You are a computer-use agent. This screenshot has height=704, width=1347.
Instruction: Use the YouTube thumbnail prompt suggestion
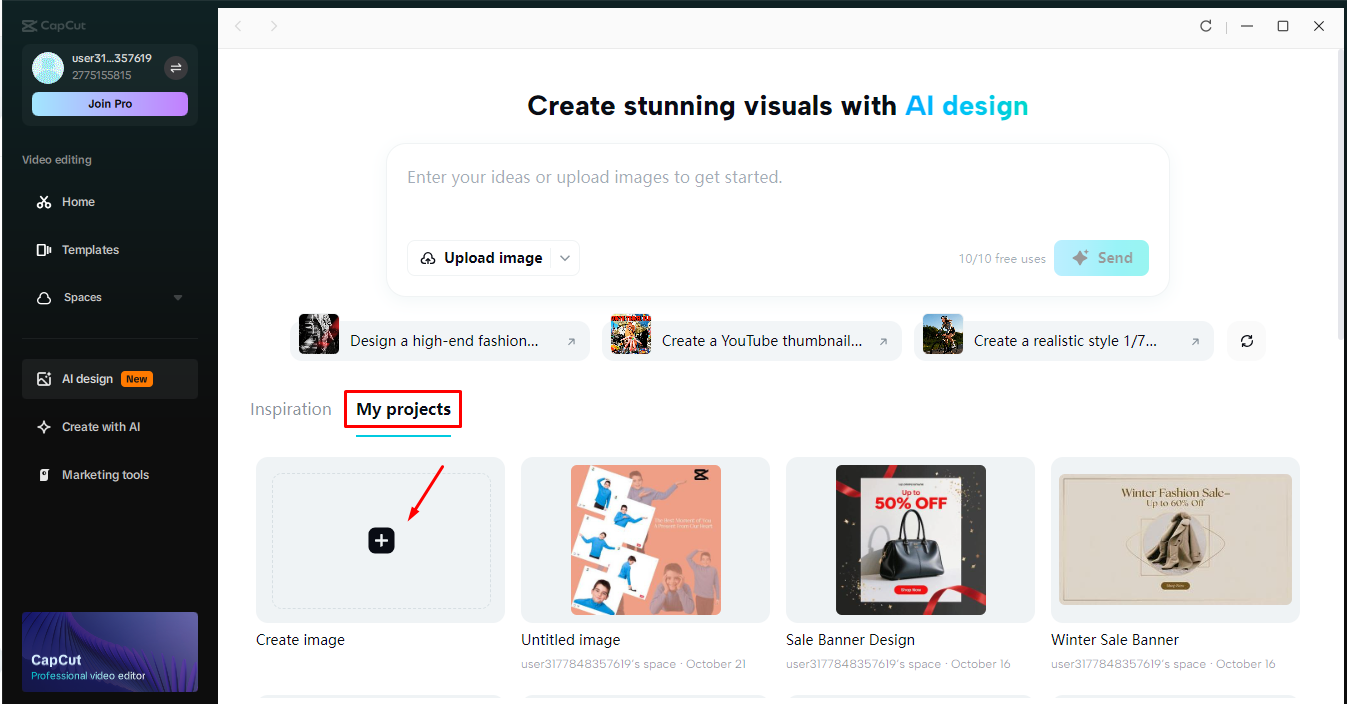pos(751,341)
